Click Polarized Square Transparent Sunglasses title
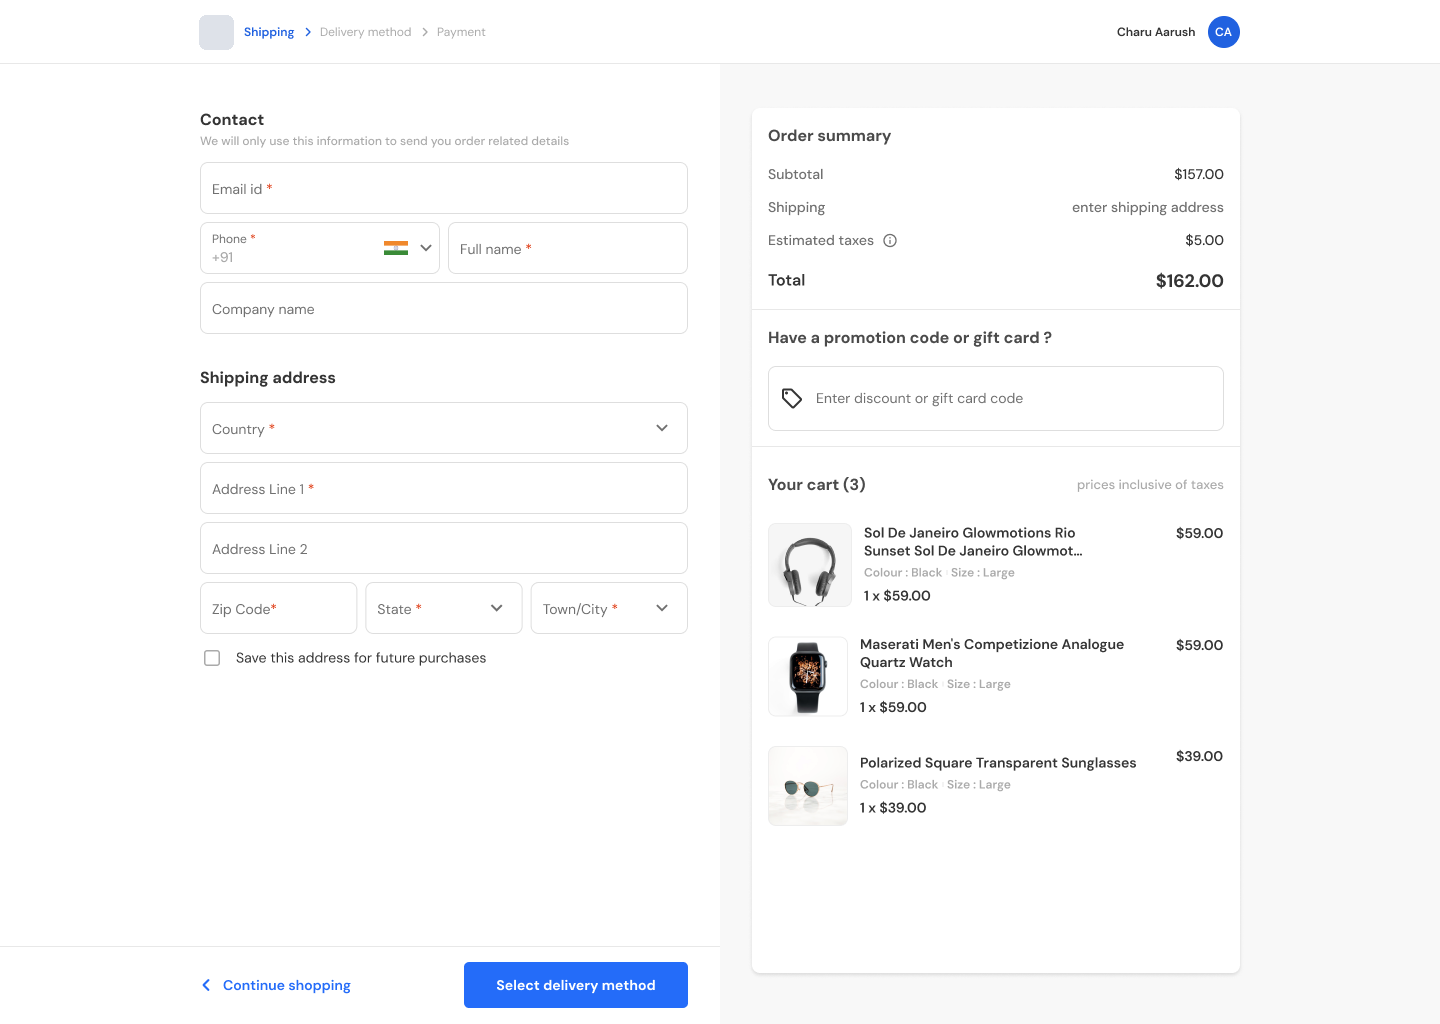1440x1024 pixels. [998, 763]
